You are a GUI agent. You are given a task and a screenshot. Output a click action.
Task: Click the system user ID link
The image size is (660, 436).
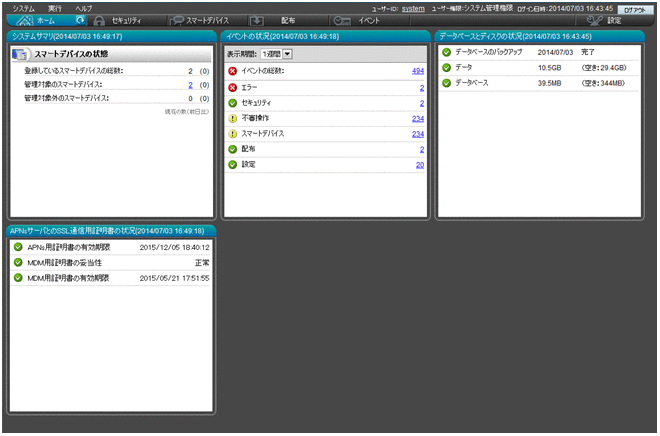click(x=413, y=9)
